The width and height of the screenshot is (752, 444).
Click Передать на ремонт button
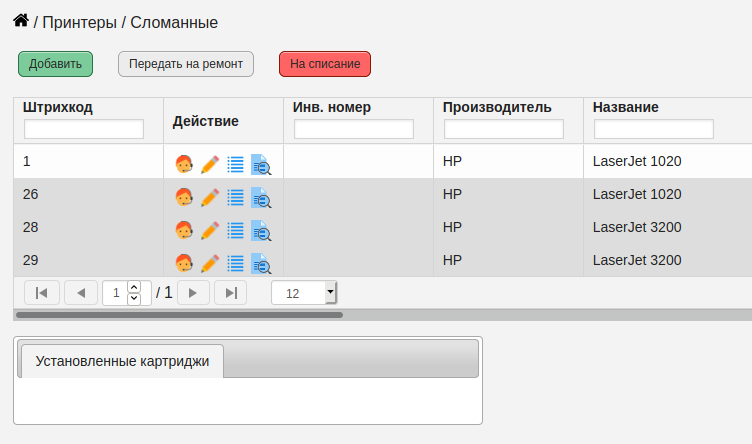pos(186,64)
